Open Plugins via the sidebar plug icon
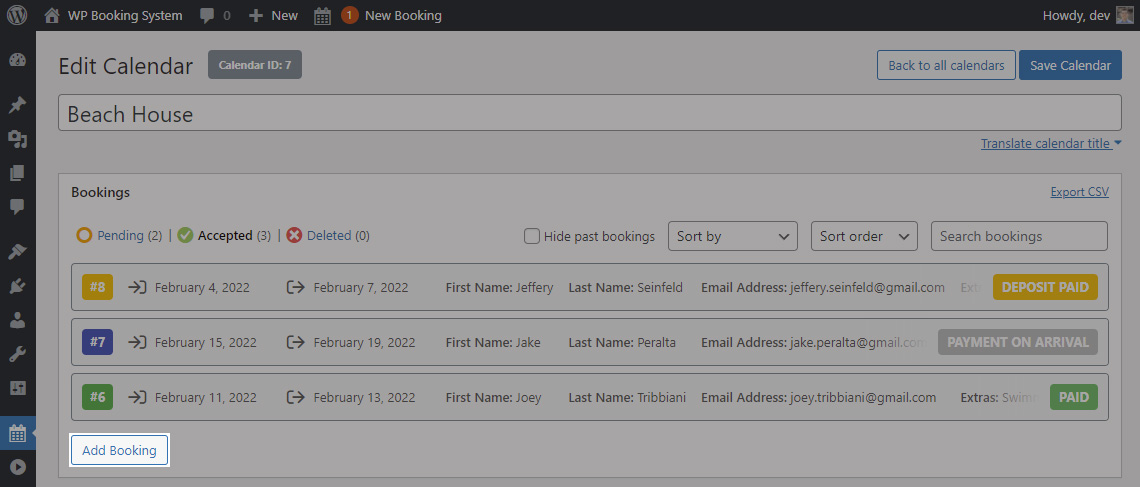The height and width of the screenshot is (487, 1140). click(x=17, y=286)
